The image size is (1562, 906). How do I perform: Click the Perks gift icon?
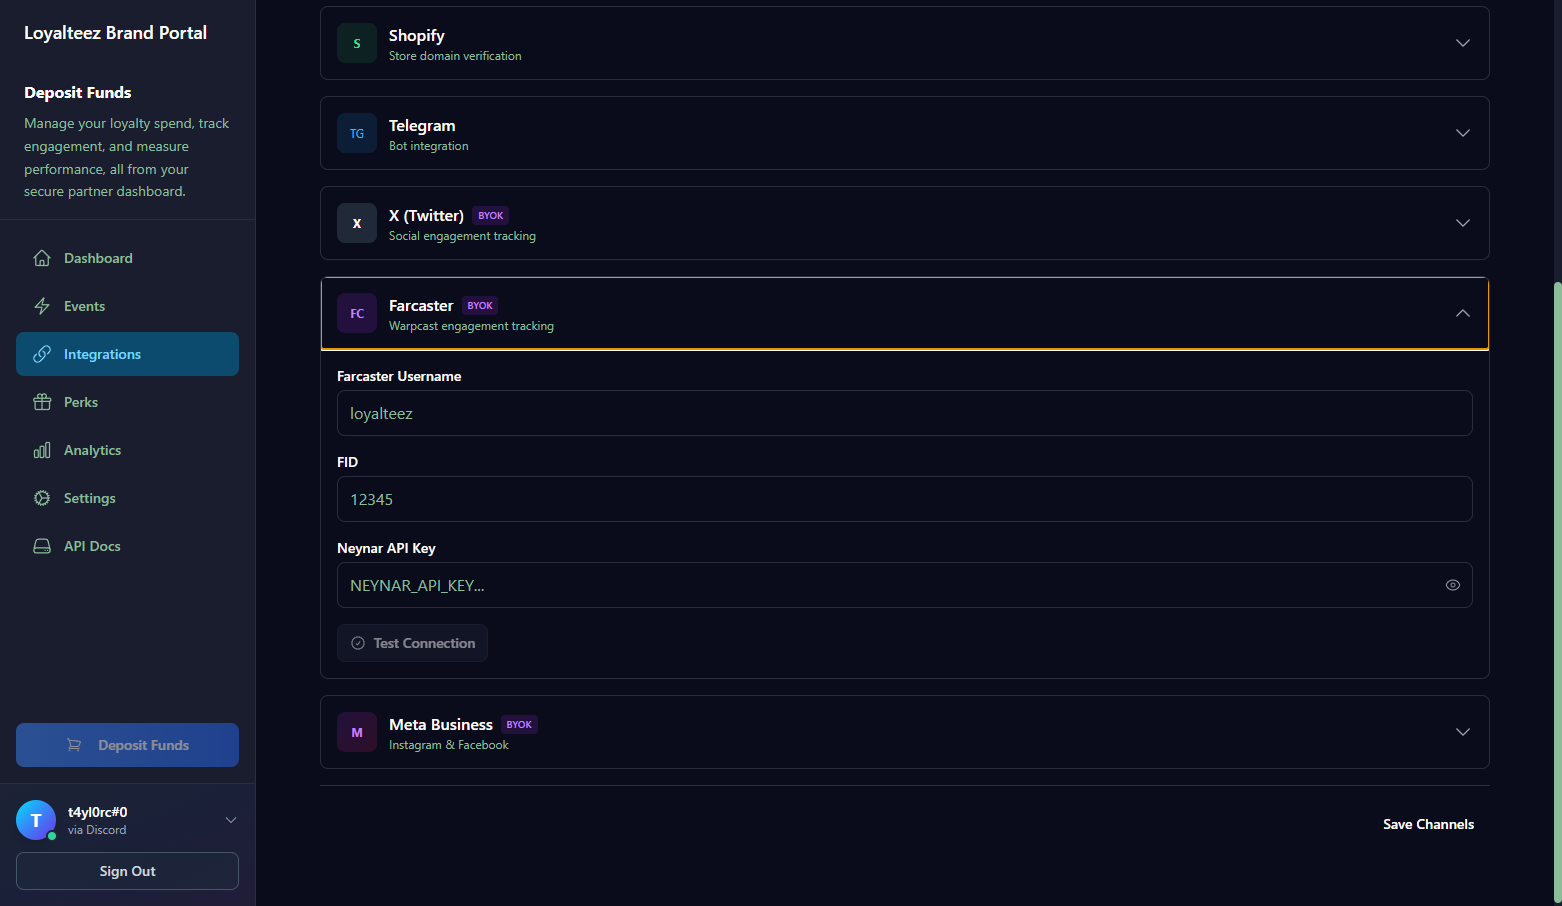tap(42, 401)
